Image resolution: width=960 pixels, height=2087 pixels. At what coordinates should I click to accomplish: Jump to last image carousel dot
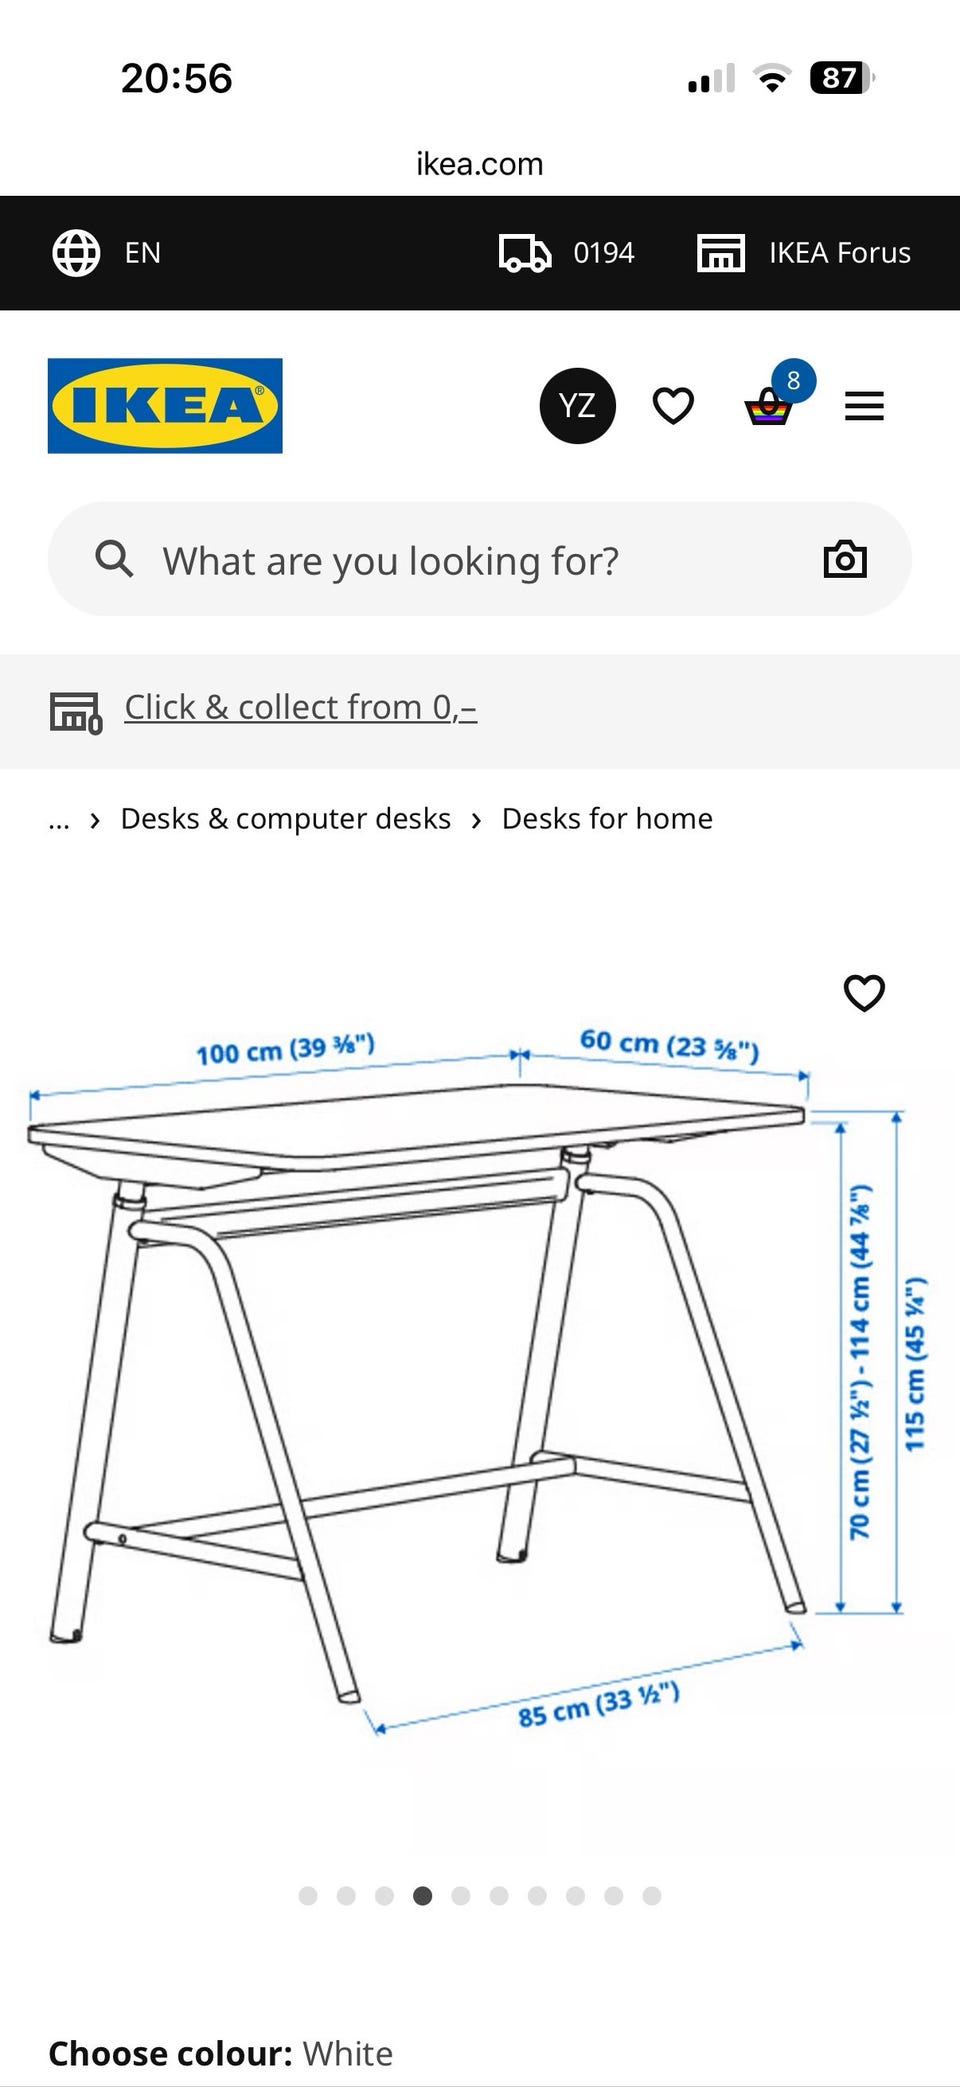(652, 1896)
